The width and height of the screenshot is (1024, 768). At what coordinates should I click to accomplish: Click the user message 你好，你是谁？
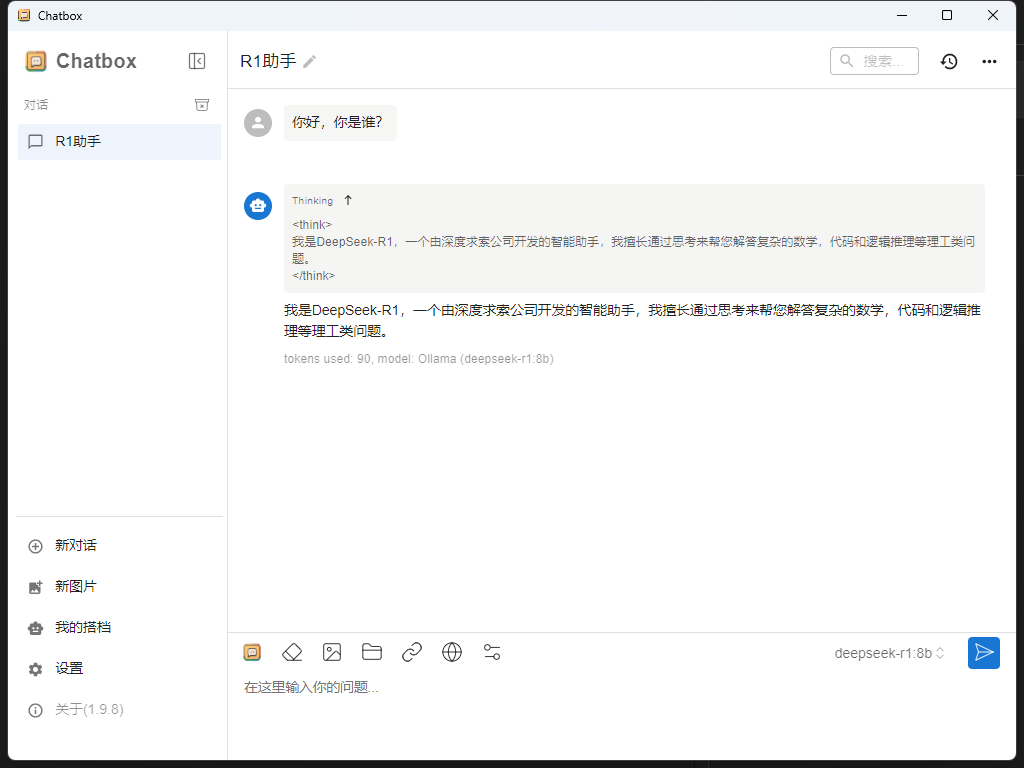tap(340, 123)
